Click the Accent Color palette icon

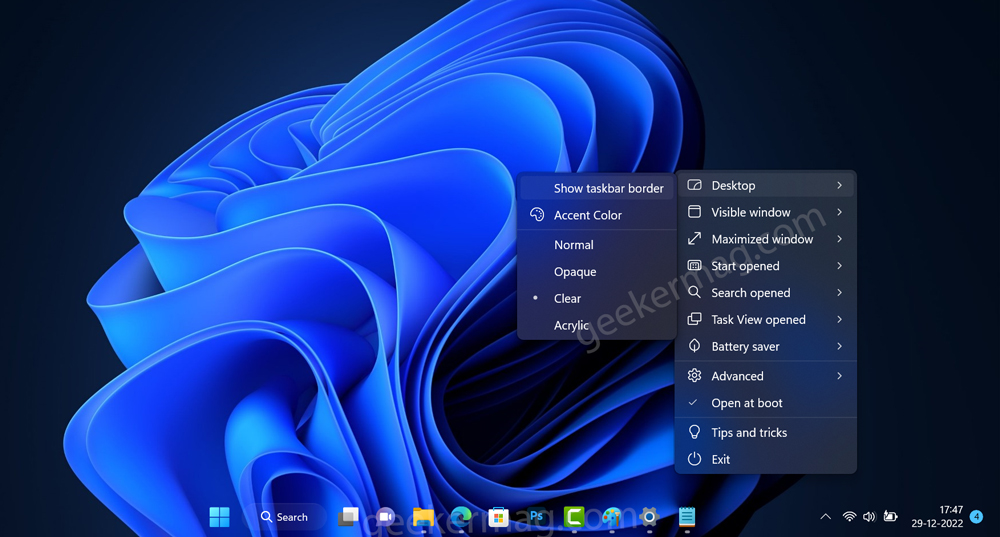(537, 214)
